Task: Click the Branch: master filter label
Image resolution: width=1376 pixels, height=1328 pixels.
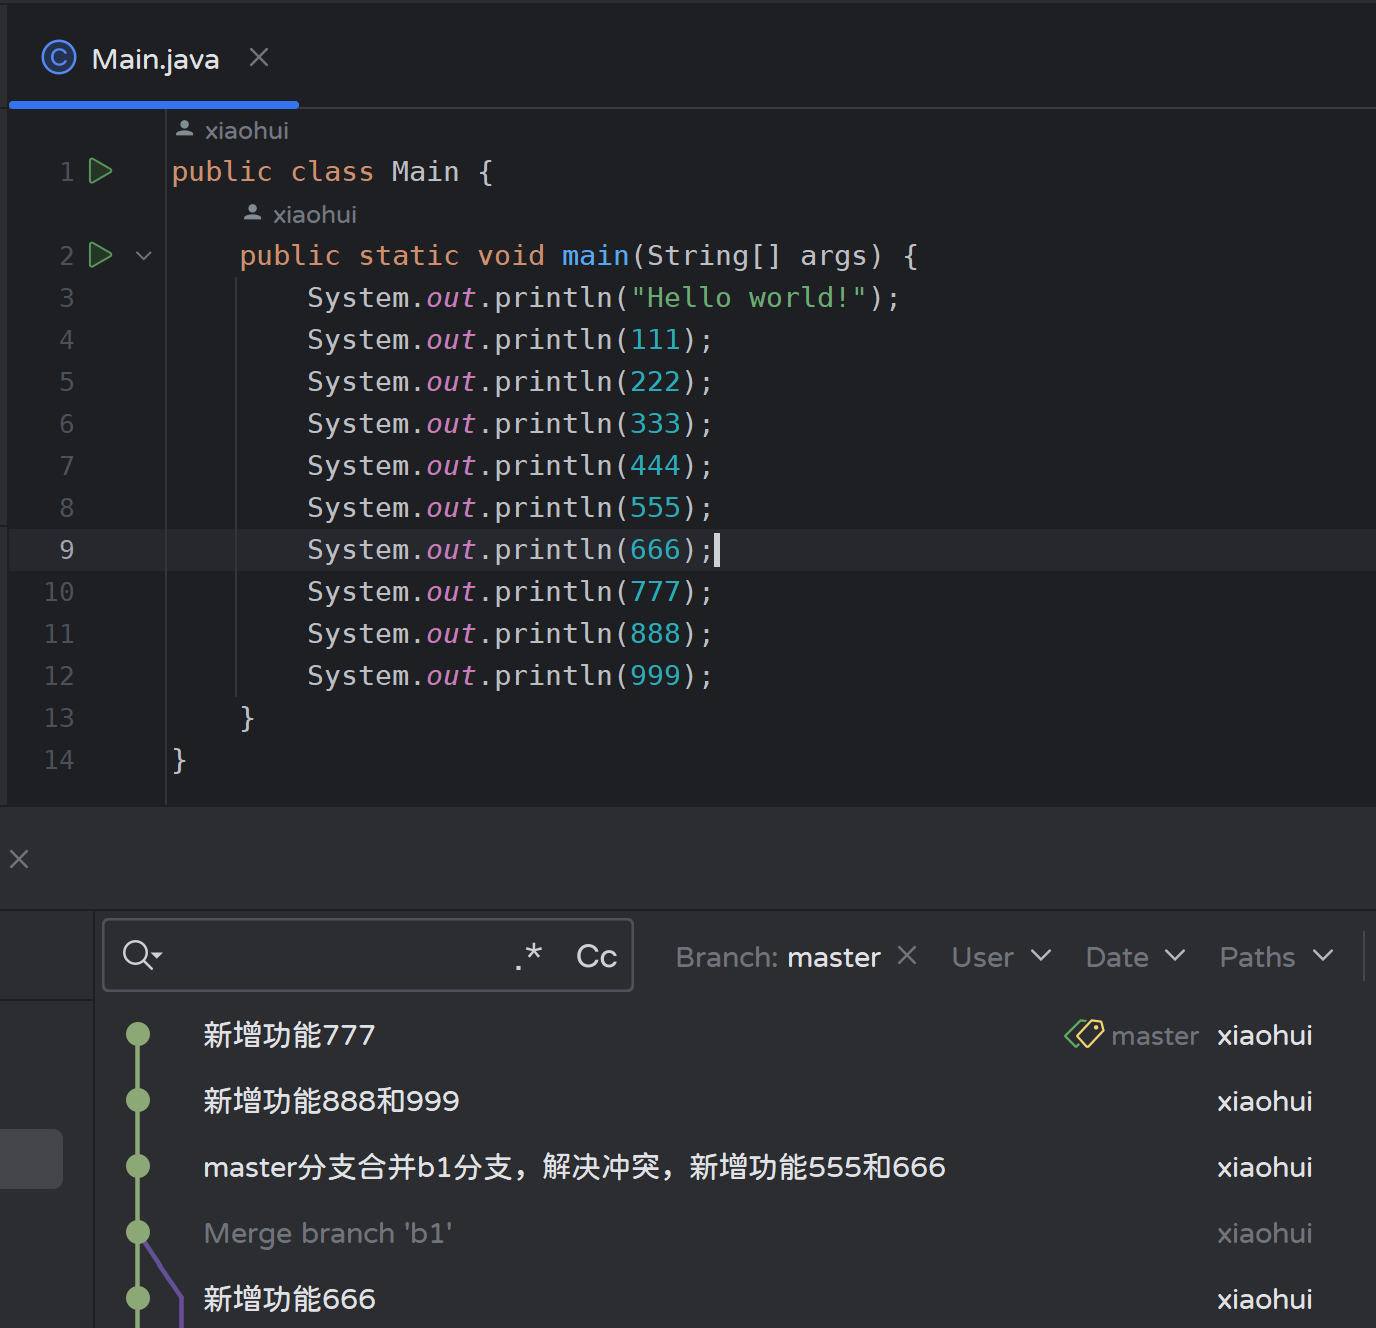Action: (778, 957)
